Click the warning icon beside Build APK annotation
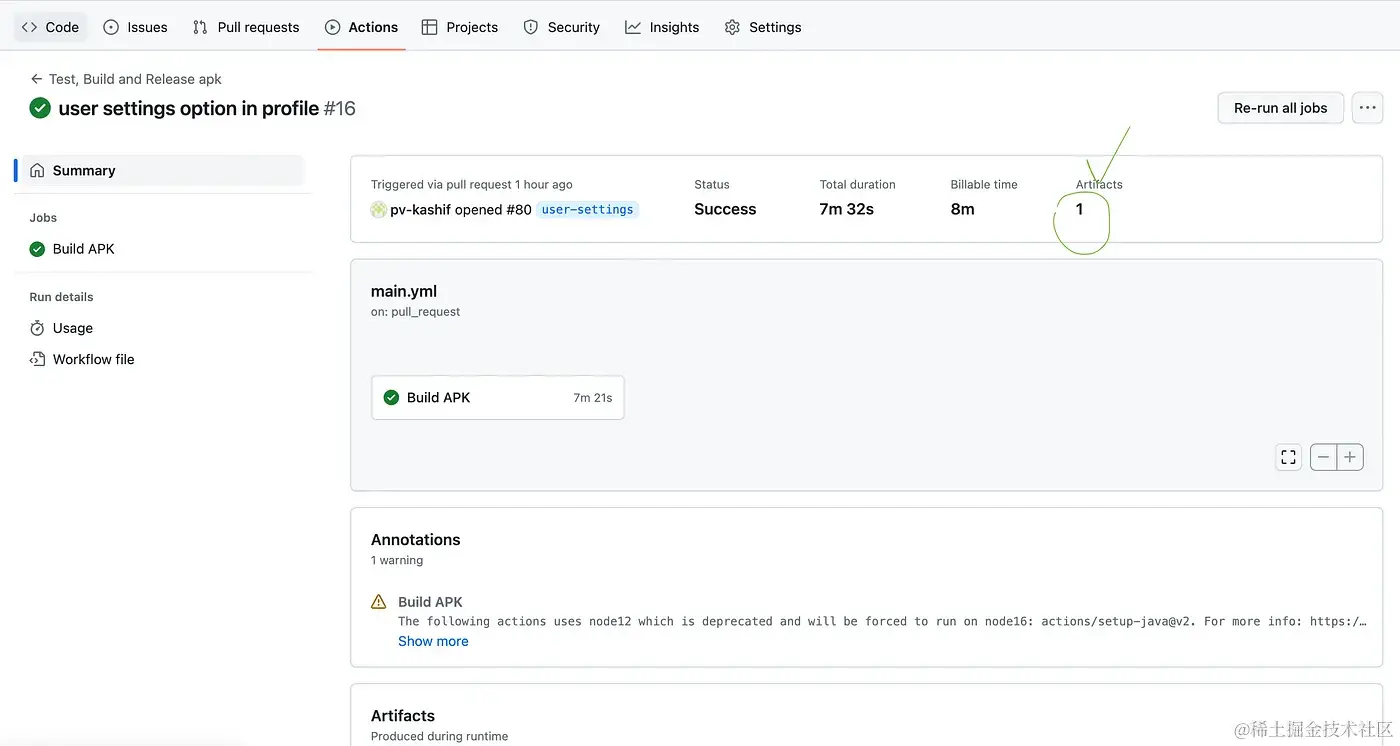The height and width of the screenshot is (746, 1400). point(379,602)
